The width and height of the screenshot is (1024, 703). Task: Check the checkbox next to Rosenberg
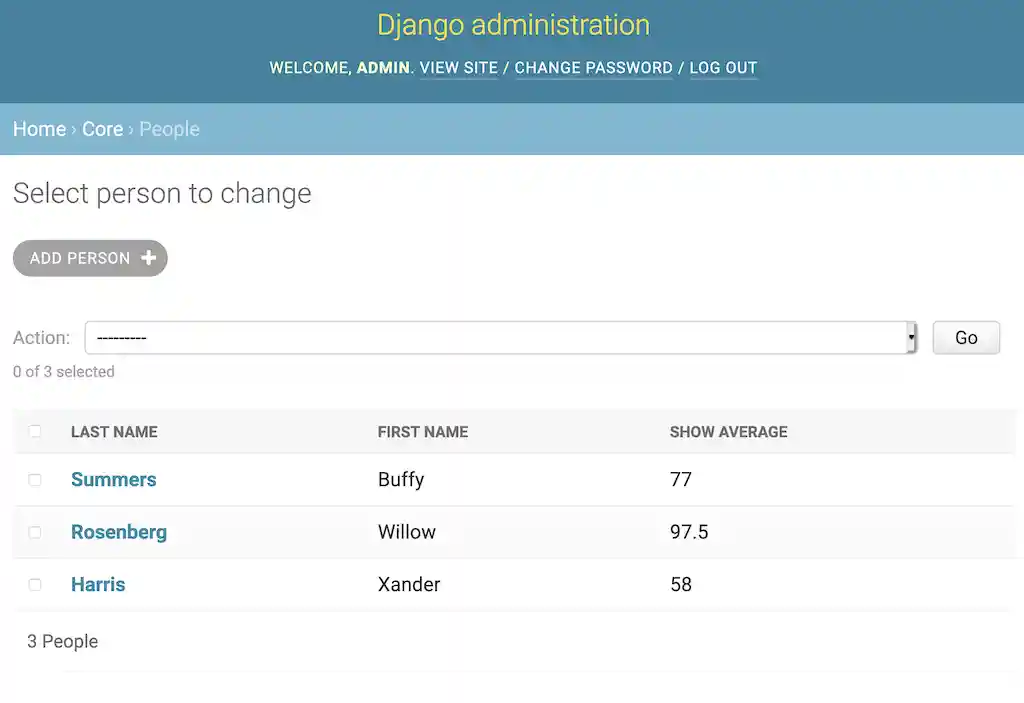35,532
